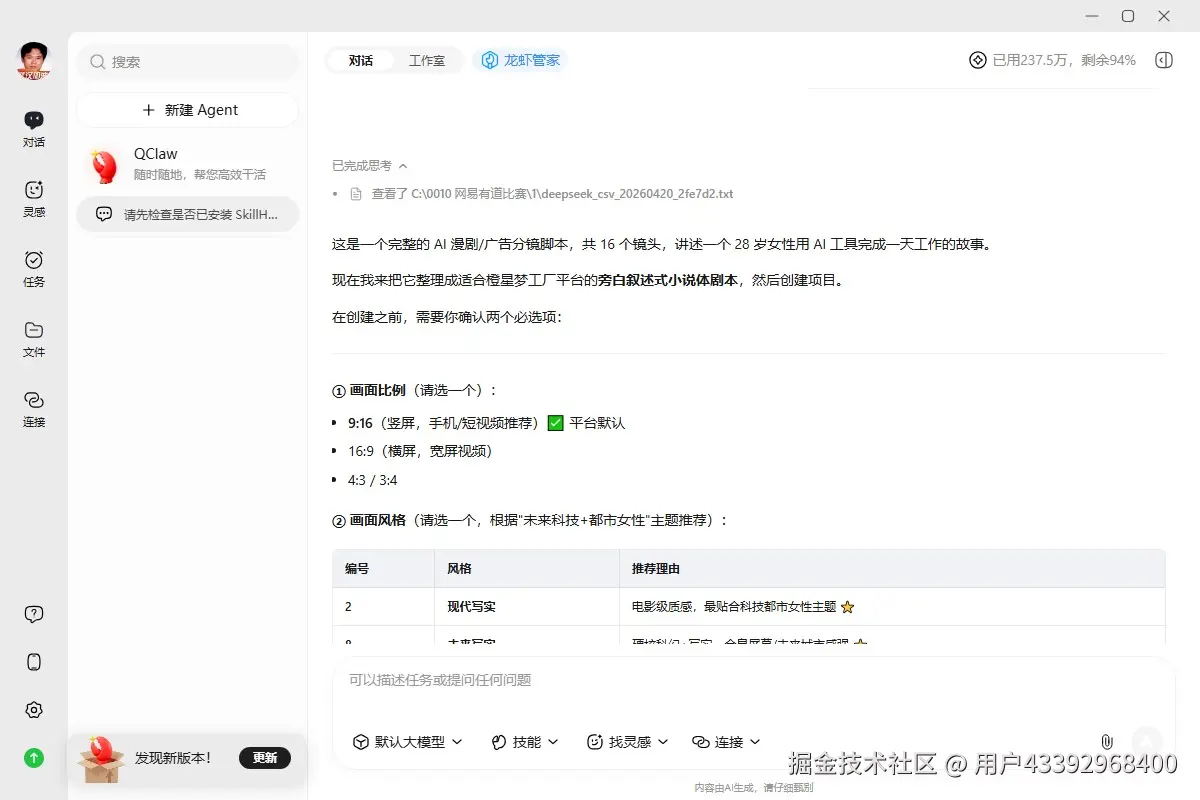Open the 对话 panel in left sidebar
The image size is (1200, 800).
pos(34,131)
